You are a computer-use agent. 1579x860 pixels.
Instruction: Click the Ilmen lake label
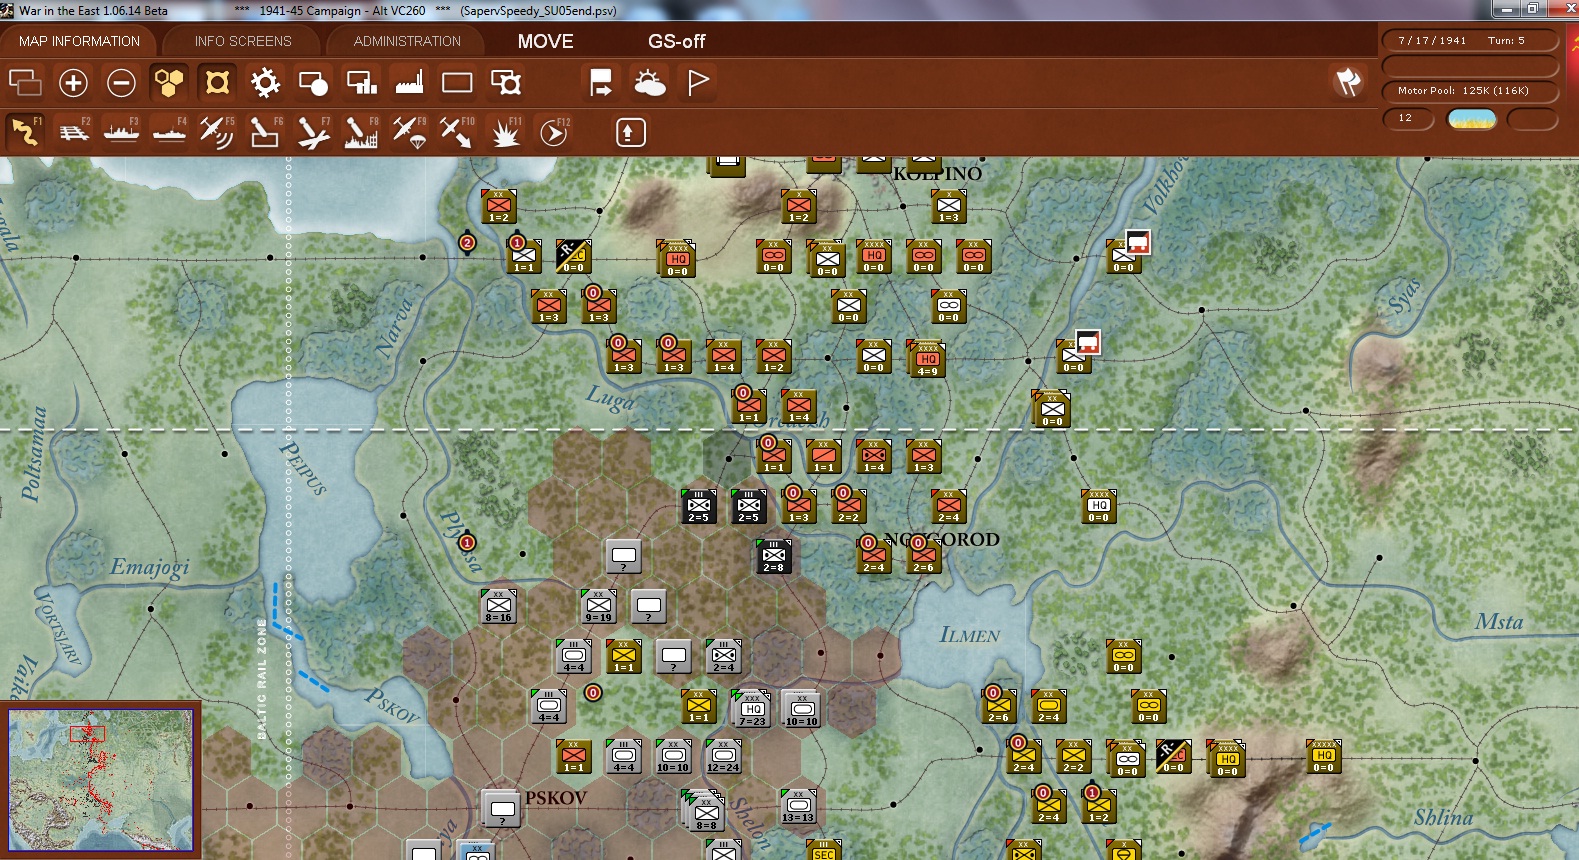[969, 635]
